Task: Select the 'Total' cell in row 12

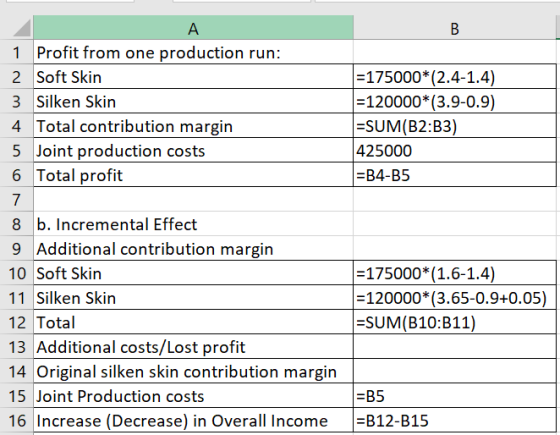Action: pos(193,322)
